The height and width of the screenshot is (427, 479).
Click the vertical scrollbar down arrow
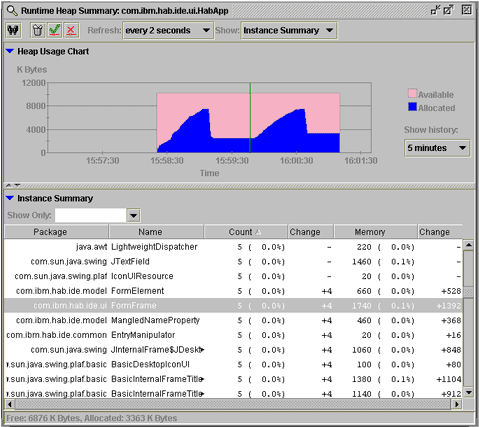(x=469, y=392)
